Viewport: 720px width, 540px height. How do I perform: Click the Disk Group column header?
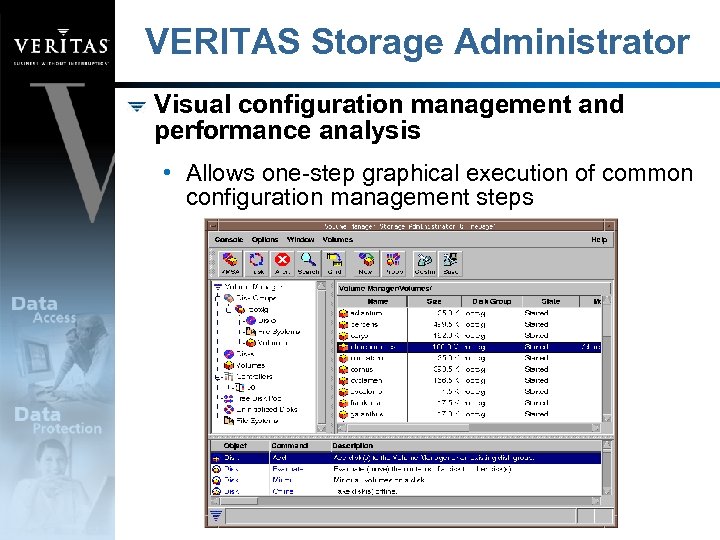click(x=491, y=301)
